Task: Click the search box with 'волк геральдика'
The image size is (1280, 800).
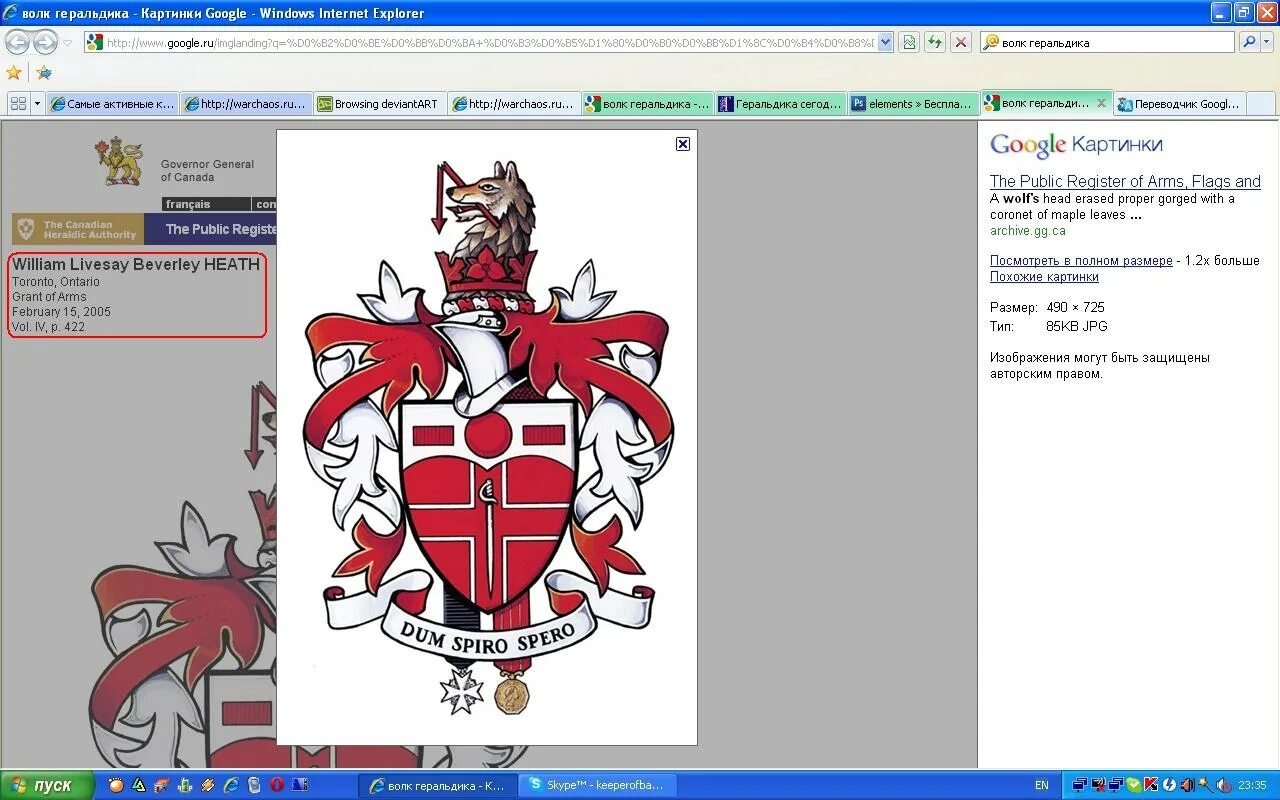Action: click(x=1108, y=43)
